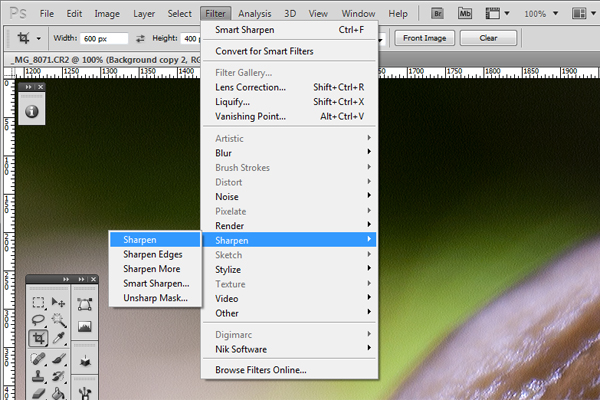Open the Video submenu

point(289,298)
